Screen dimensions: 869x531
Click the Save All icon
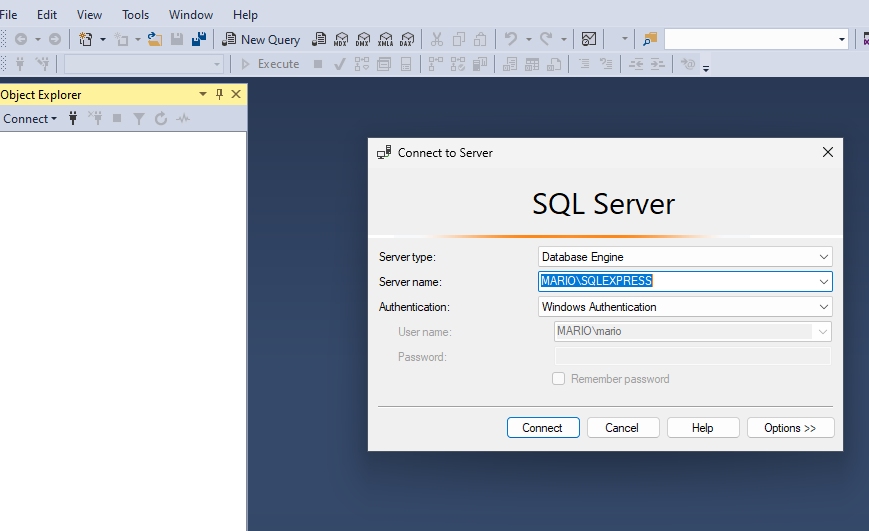click(199, 39)
